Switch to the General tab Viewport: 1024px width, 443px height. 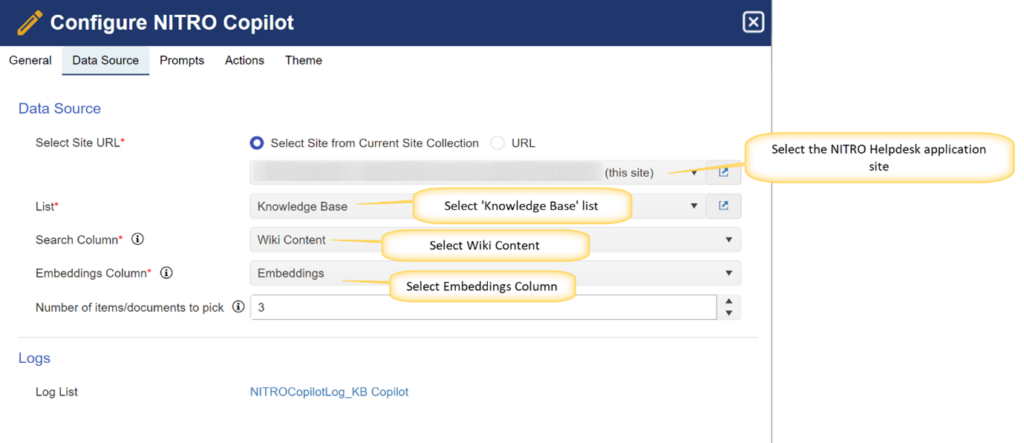pyautogui.click(x=30, y=60)
